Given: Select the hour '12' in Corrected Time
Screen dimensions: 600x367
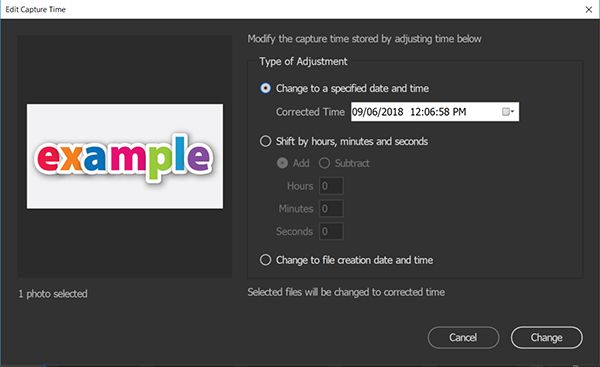Looking at the screenshot, I should (x=415, y=112).
